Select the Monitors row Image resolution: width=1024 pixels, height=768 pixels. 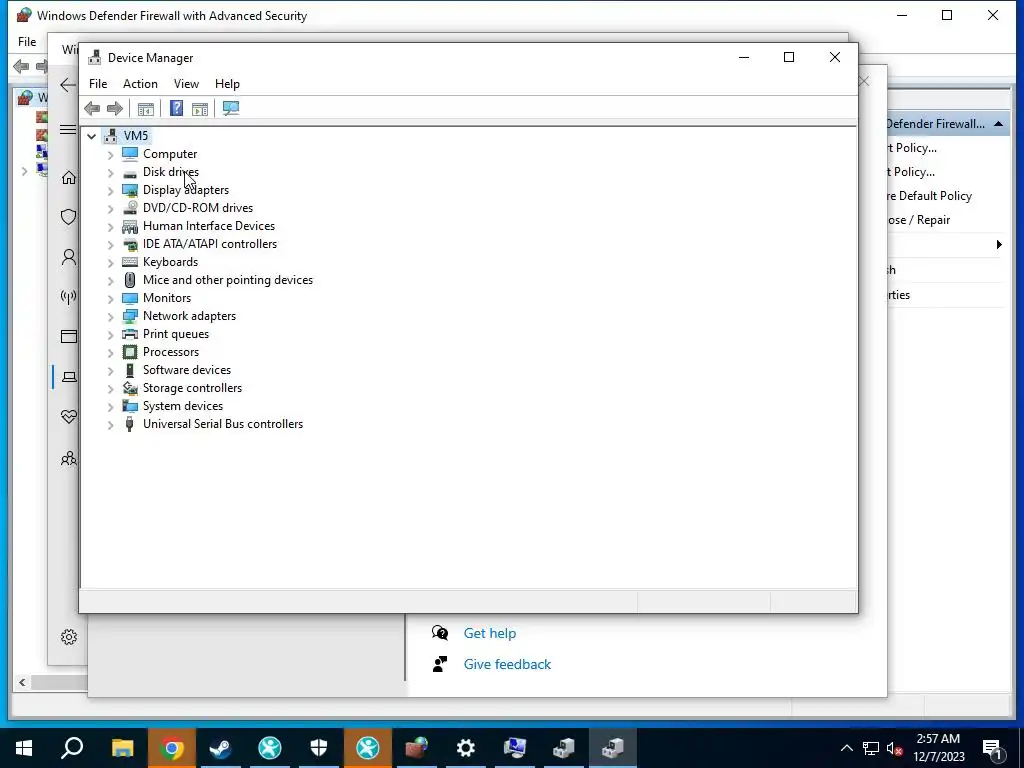(x=167, y=298)
